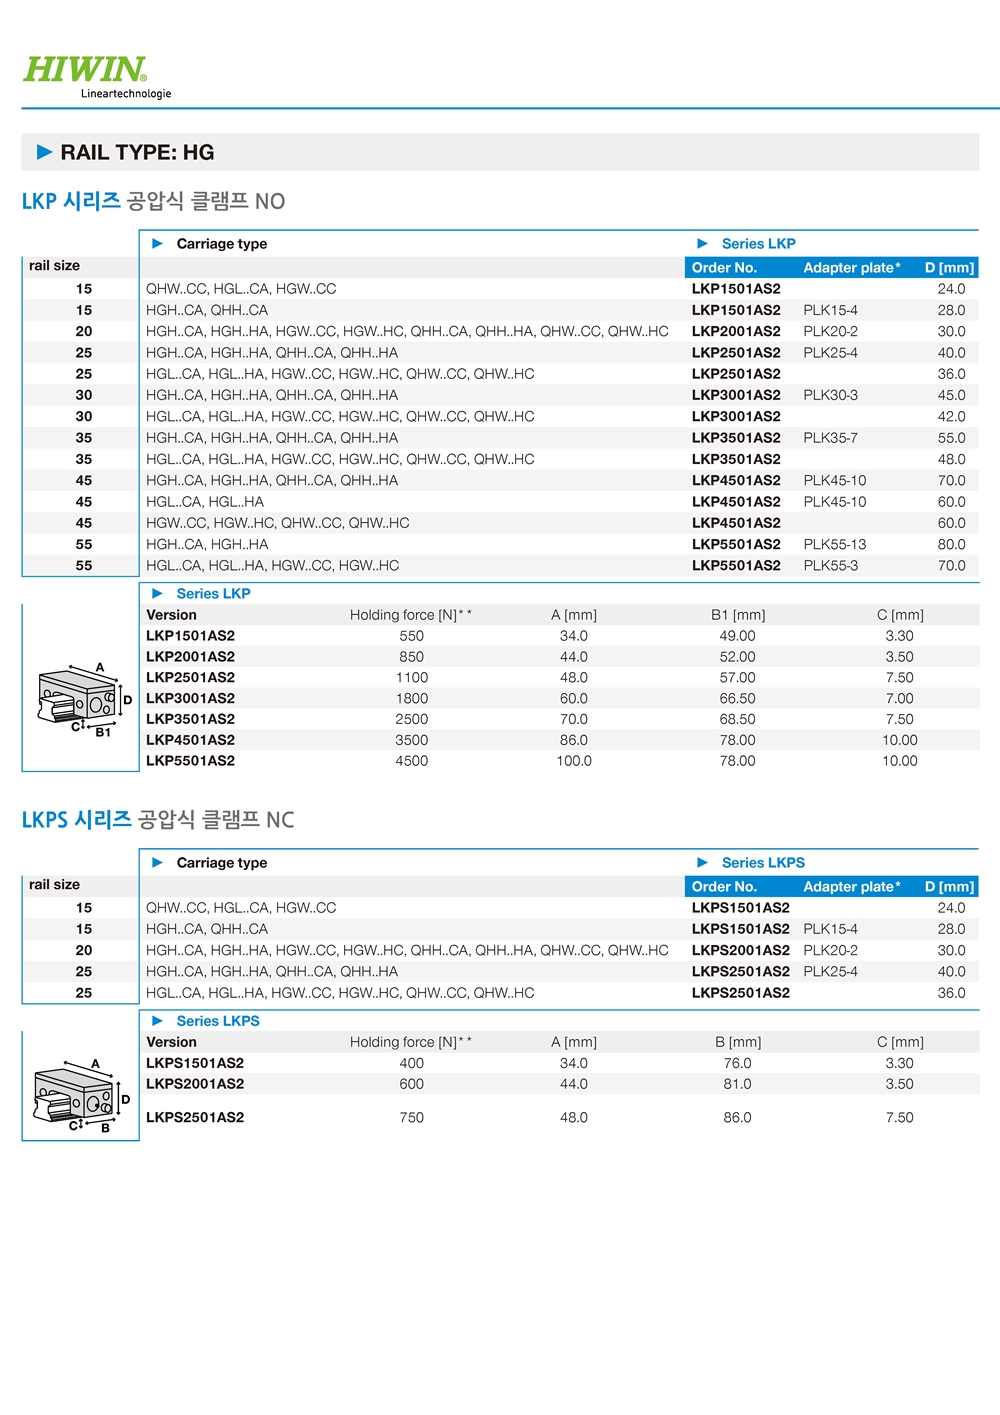Click holding force value '1100'
Image resolution: width=1000 pixels, height=1415 pixels.
pos(412,677)
